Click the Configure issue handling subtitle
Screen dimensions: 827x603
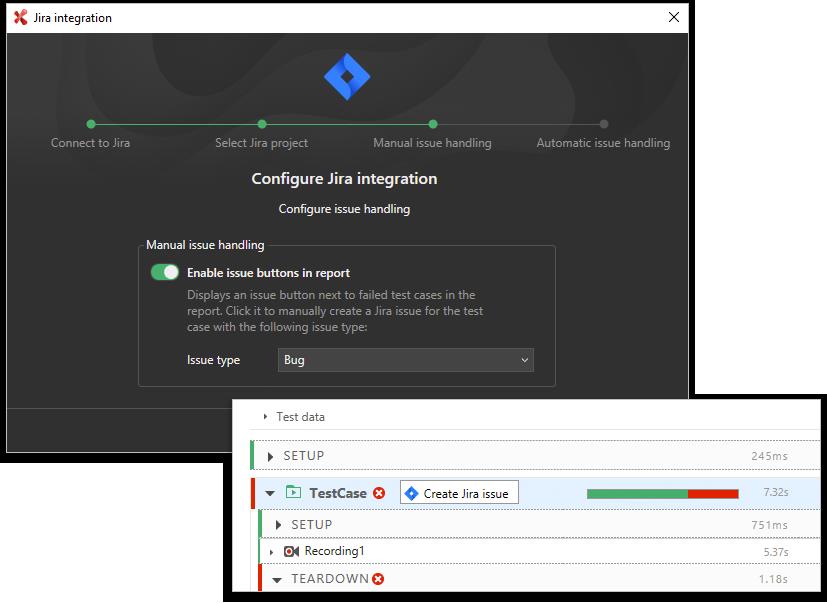pos(344,209)
